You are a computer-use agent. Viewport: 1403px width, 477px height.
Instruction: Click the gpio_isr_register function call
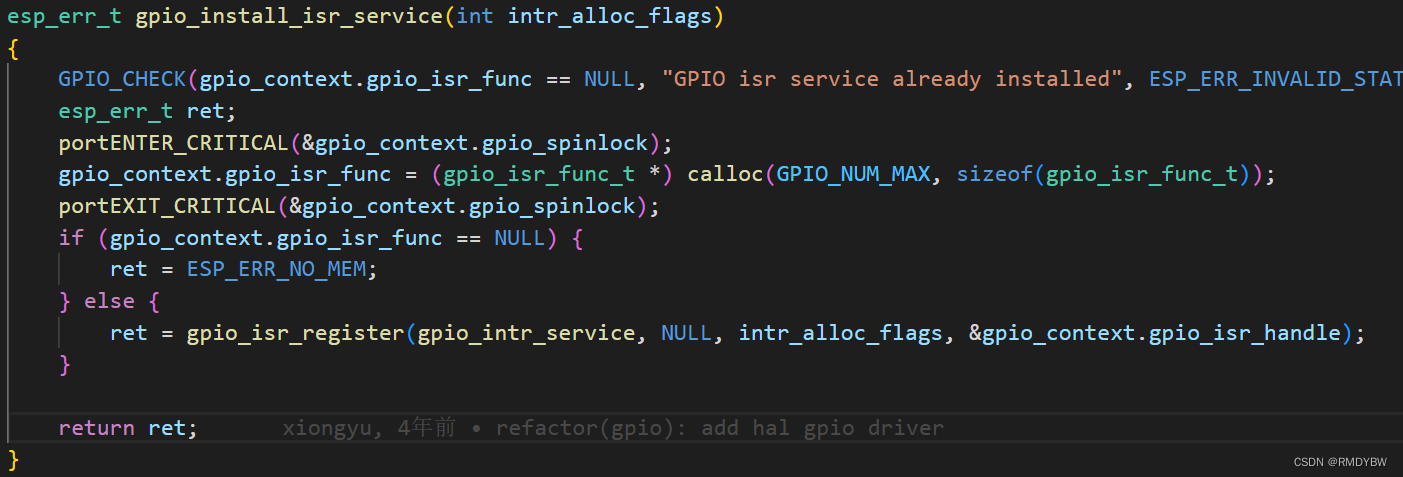click(x=295, y=333)
